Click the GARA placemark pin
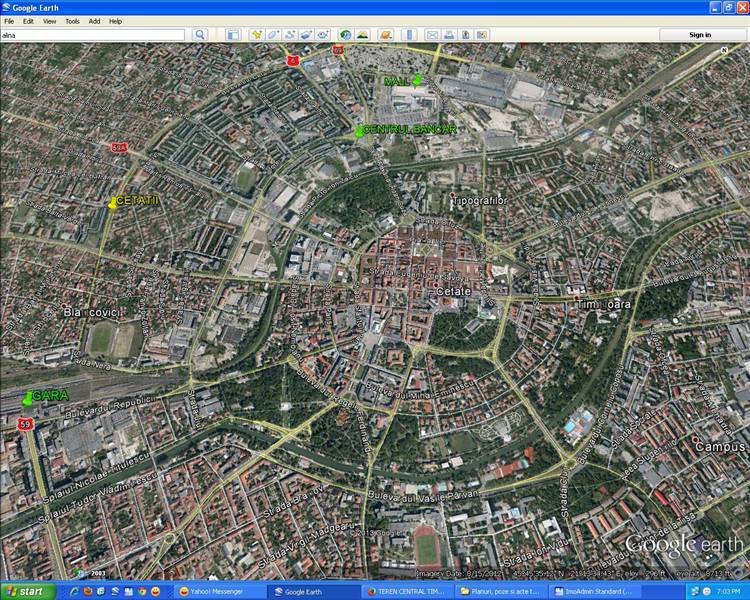Image resolution: width=750 pixels, height=600 pixels. click(x=27, y=400)
